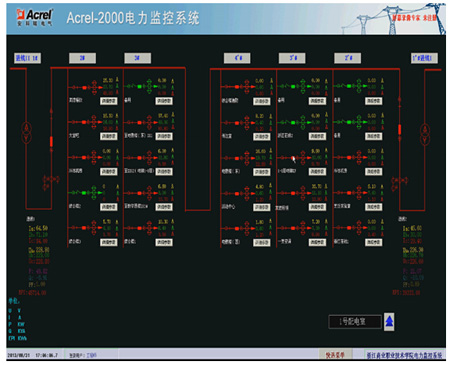Open the 快速菜单 quick menu

335,355
